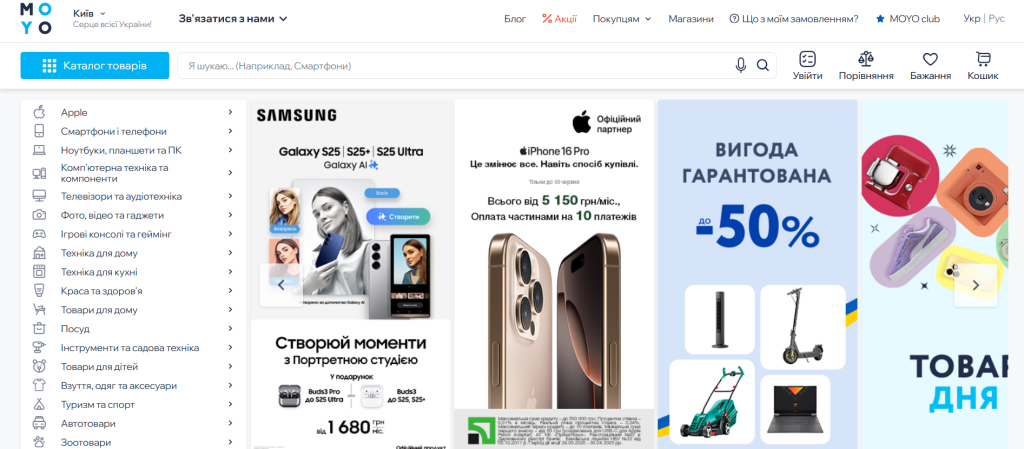Viewport: 1024px width, 449px height.
Task: Click the microphone voice search icon
Action: coord(741,65)
